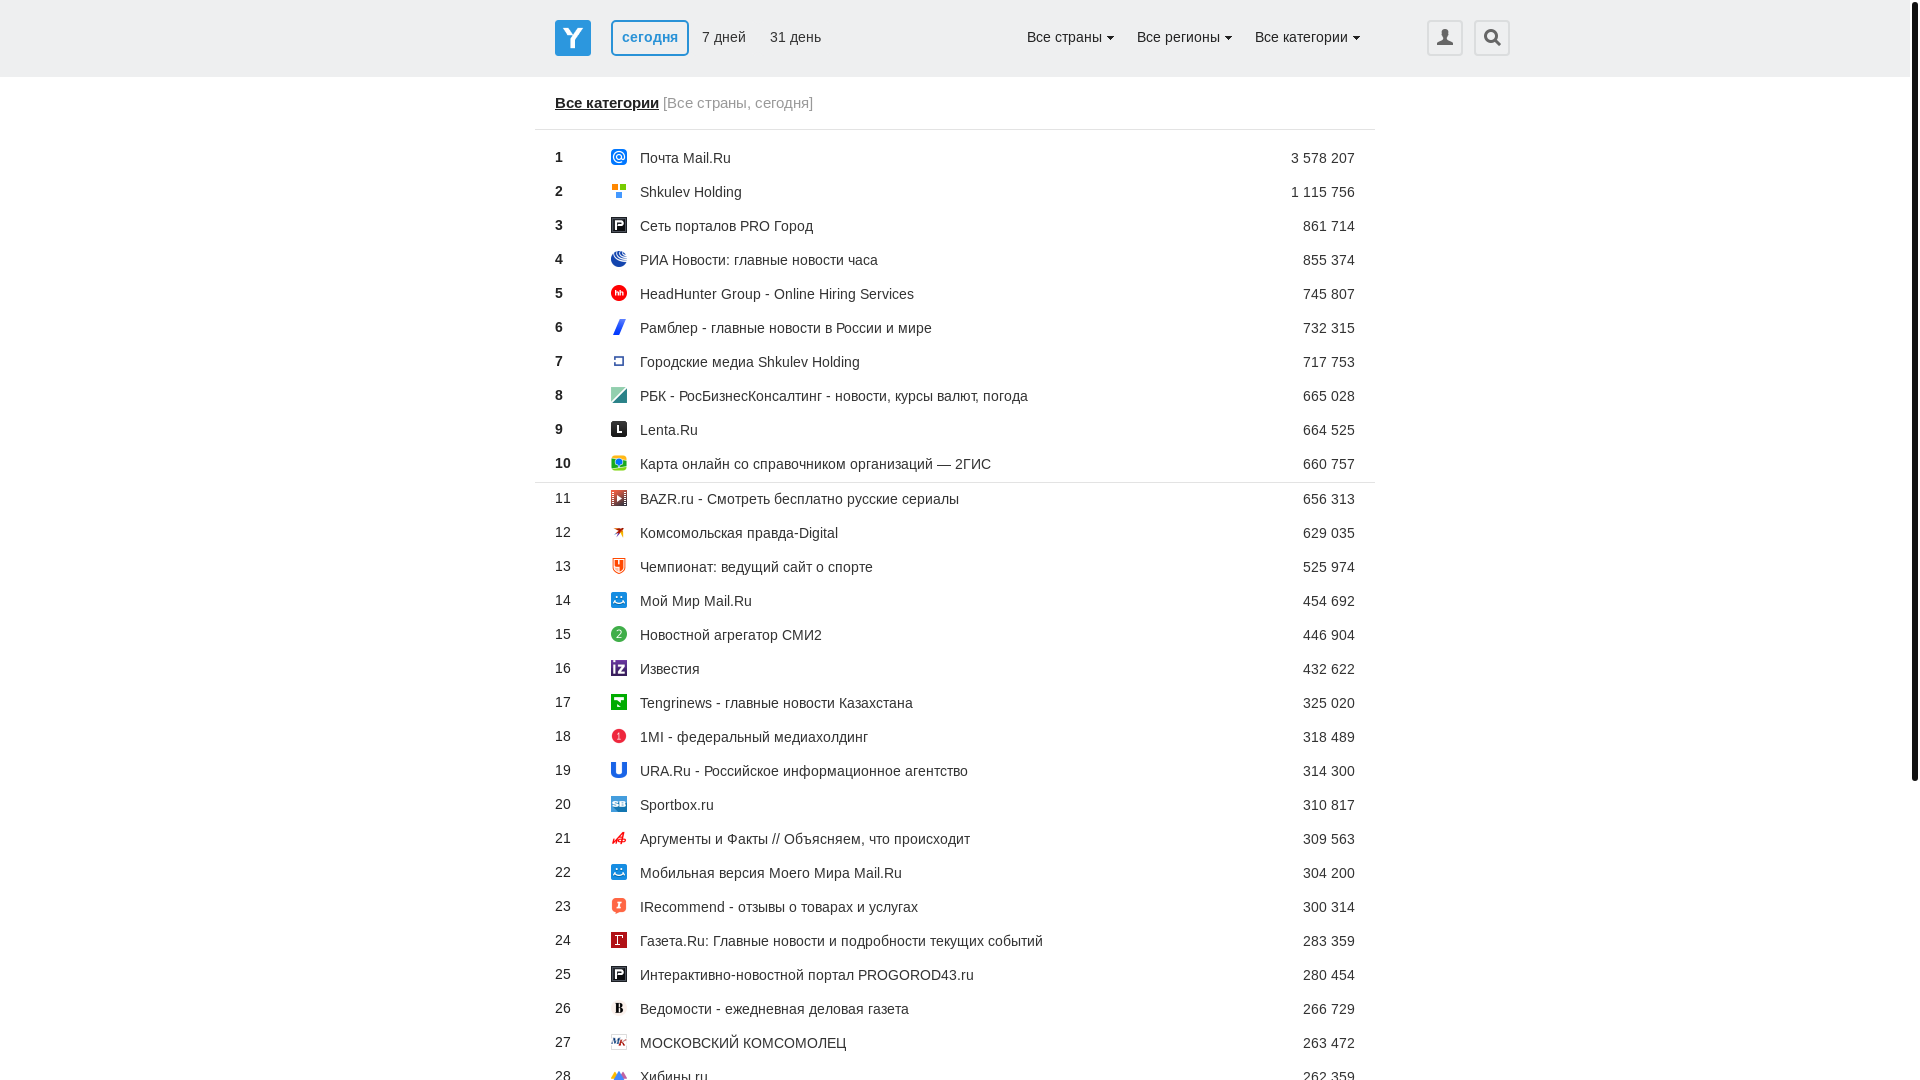Open the user account icon
The height and width of the screenshot is (1080, 1920).
(1444, 38)
